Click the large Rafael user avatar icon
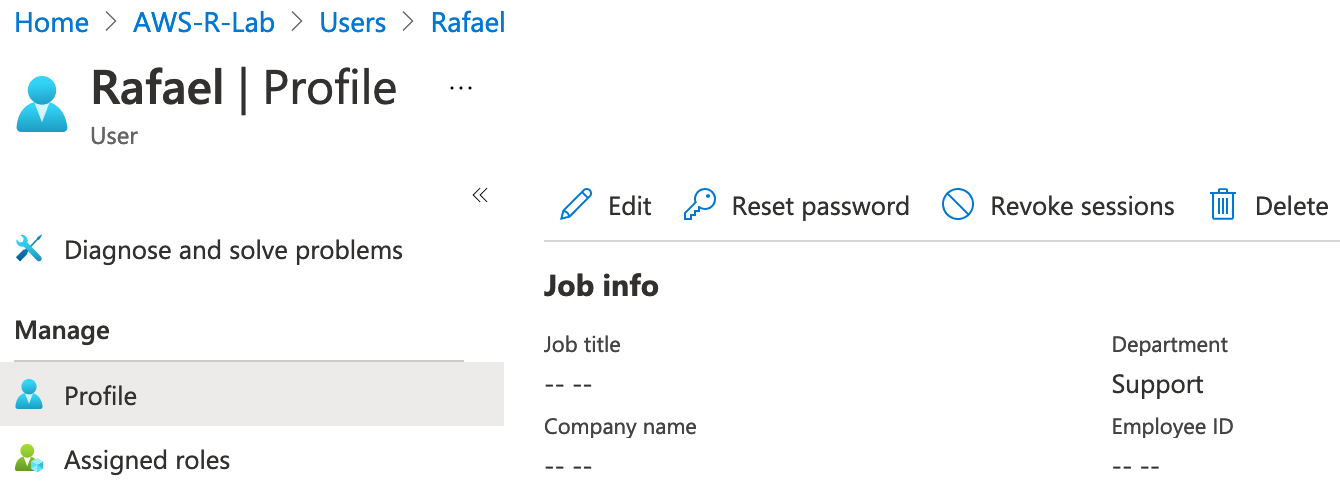Screen dimensions: 1340x500 [x=42, y=104]
